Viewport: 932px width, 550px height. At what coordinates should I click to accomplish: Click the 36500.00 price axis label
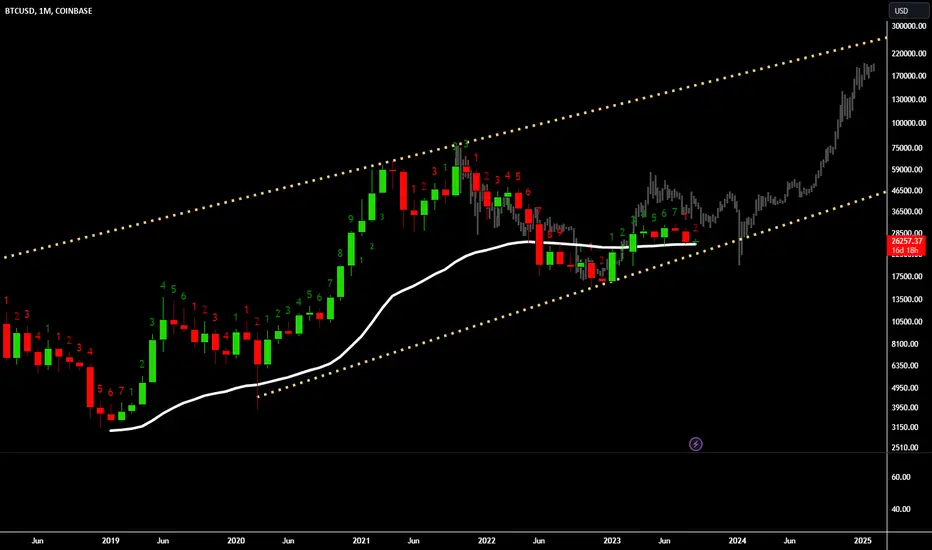909,212
